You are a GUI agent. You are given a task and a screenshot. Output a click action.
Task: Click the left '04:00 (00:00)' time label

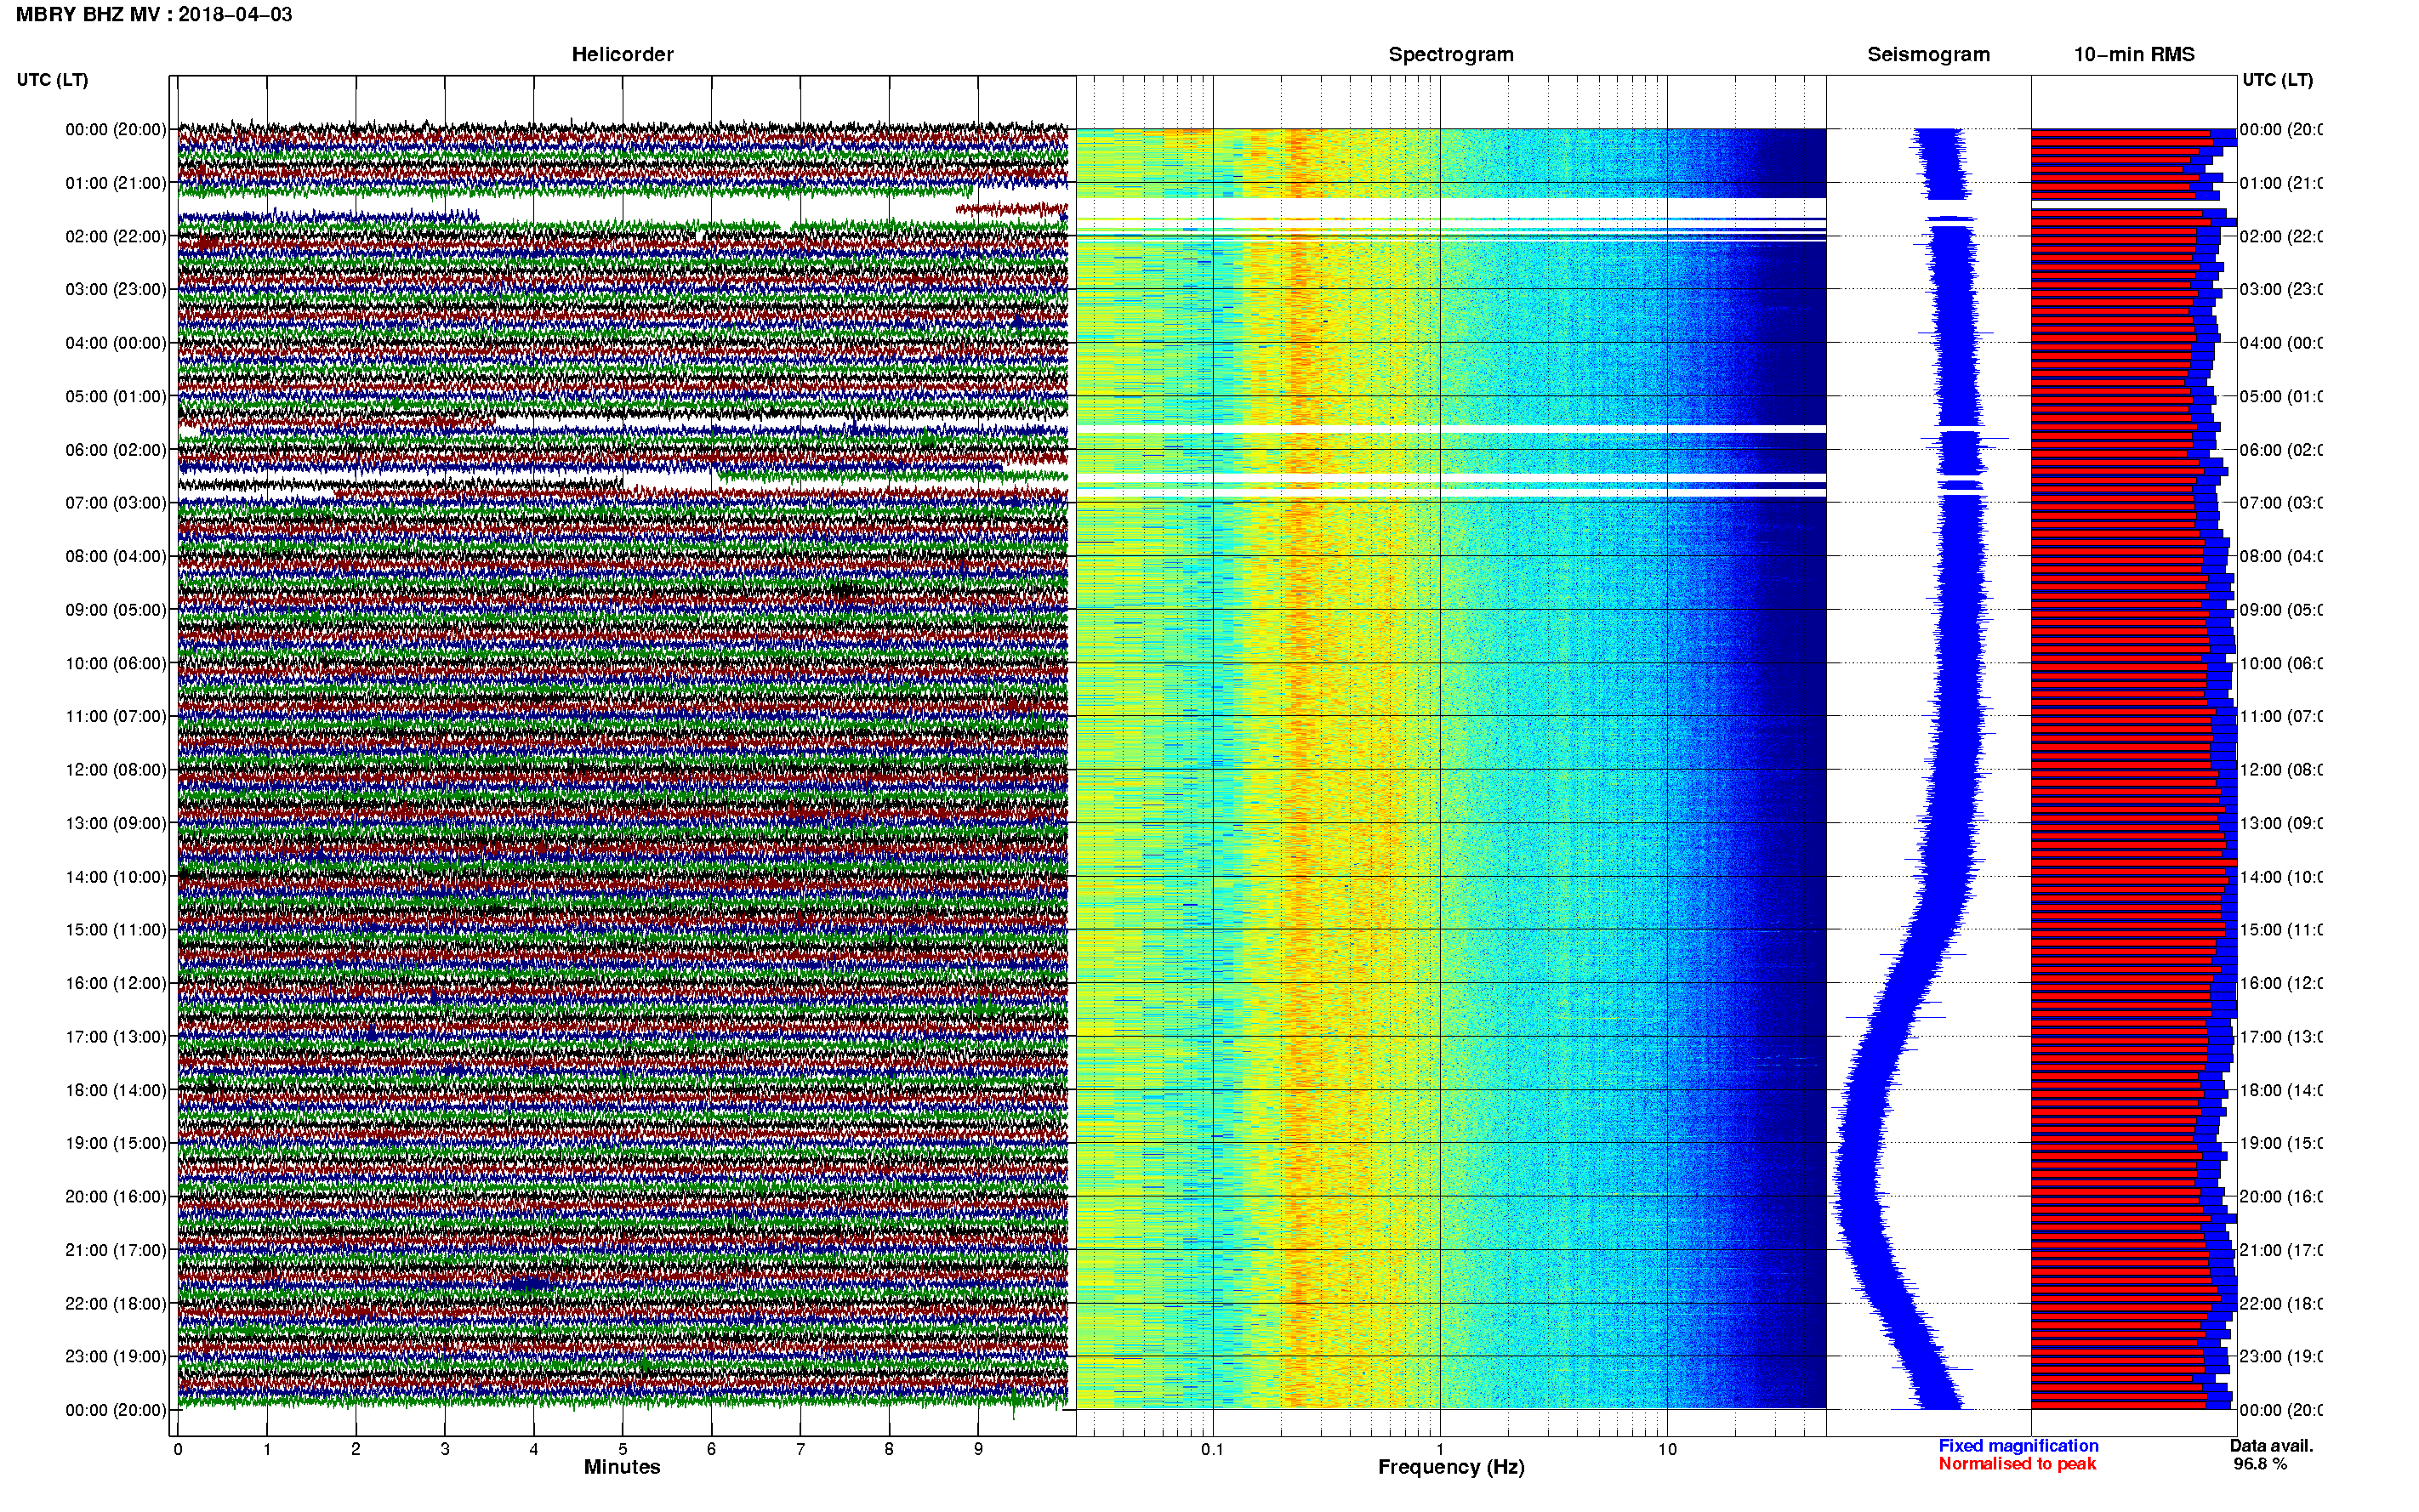coord(116,343)
